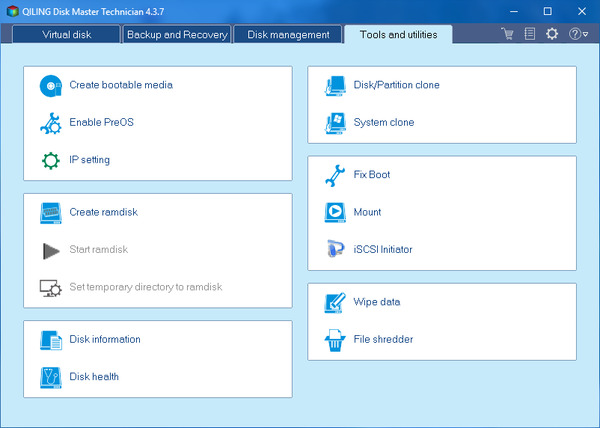Viewport: 600px width, 428px height.
Task: Switch to the Virtual disk tab
Action: (69, 34)
